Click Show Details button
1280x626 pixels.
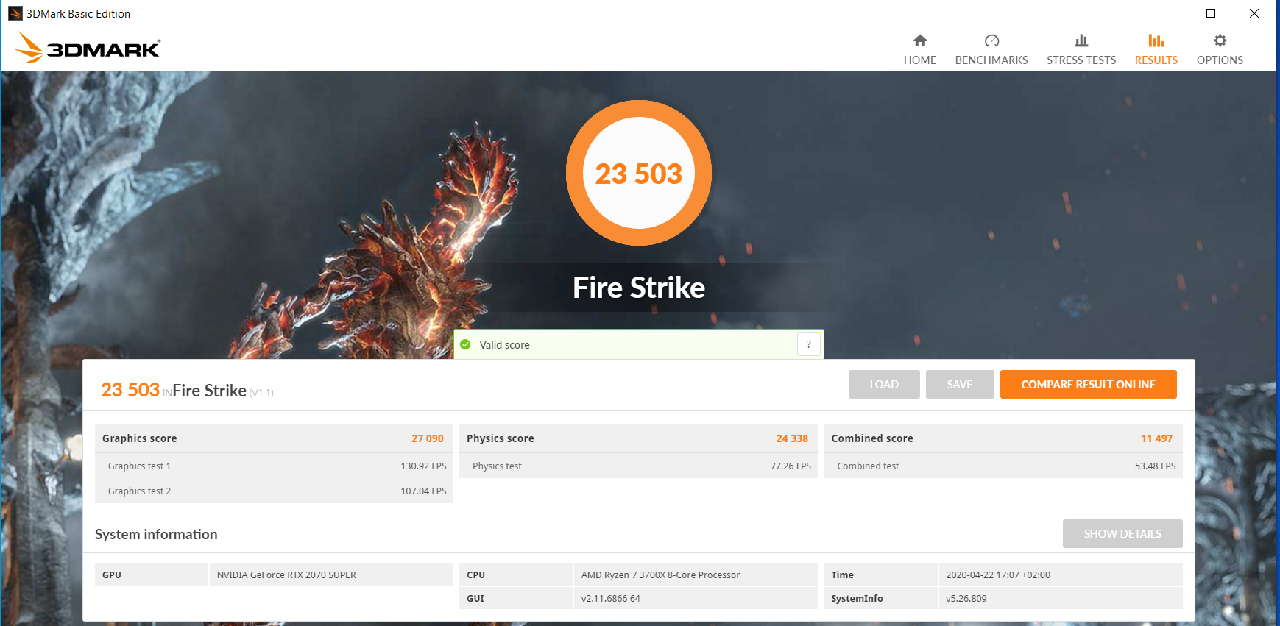point(1122,533)
